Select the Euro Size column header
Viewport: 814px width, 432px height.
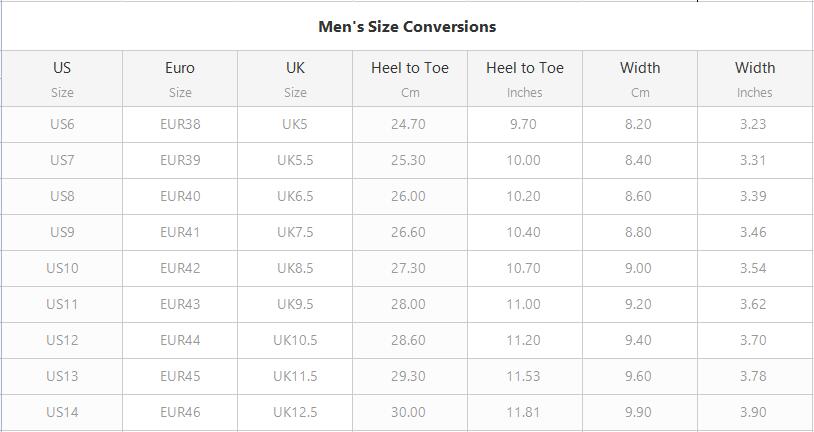coord(180,79)
